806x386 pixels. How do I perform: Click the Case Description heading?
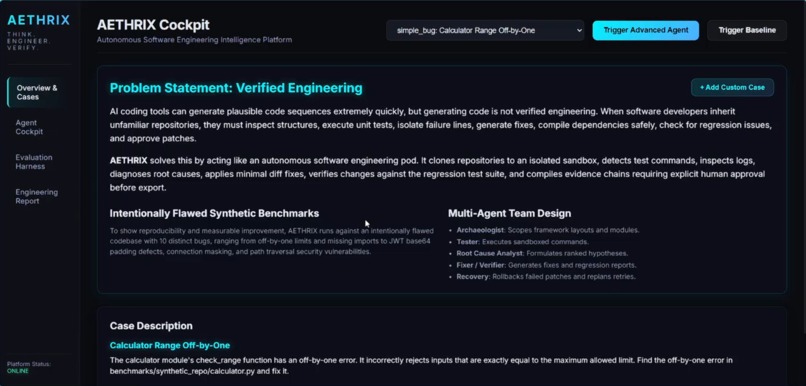[151, 326]
